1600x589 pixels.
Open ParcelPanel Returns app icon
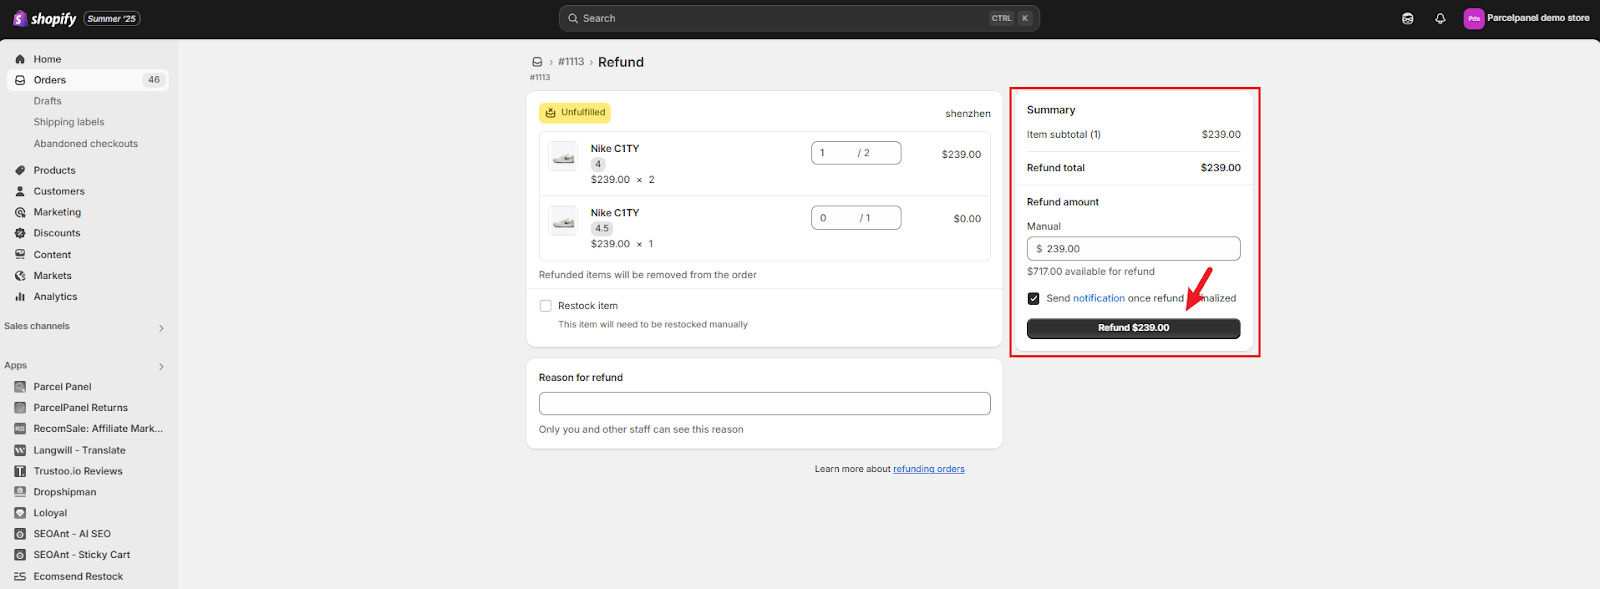tap(20, 408)
